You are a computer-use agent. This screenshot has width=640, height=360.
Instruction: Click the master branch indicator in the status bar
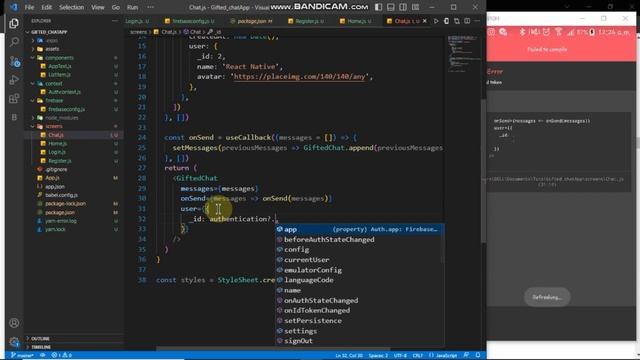pos(22,355)
